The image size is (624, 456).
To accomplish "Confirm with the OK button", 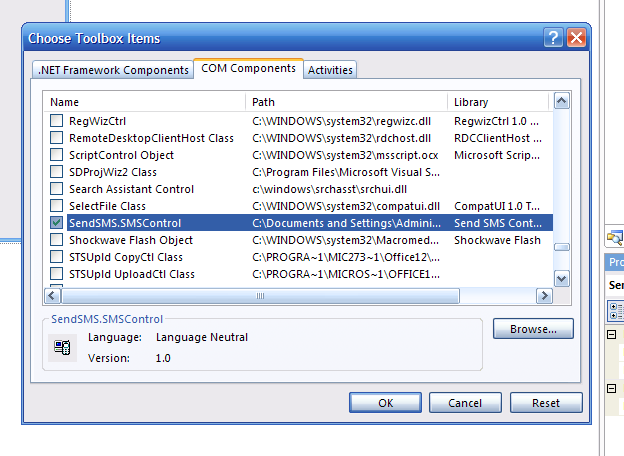I will [x=385, y=403].
